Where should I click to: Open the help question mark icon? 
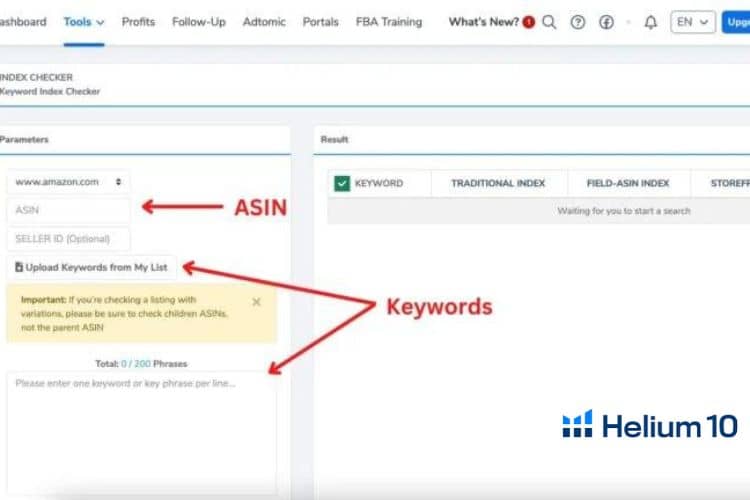pyautogui.click(x=578, y=22)
